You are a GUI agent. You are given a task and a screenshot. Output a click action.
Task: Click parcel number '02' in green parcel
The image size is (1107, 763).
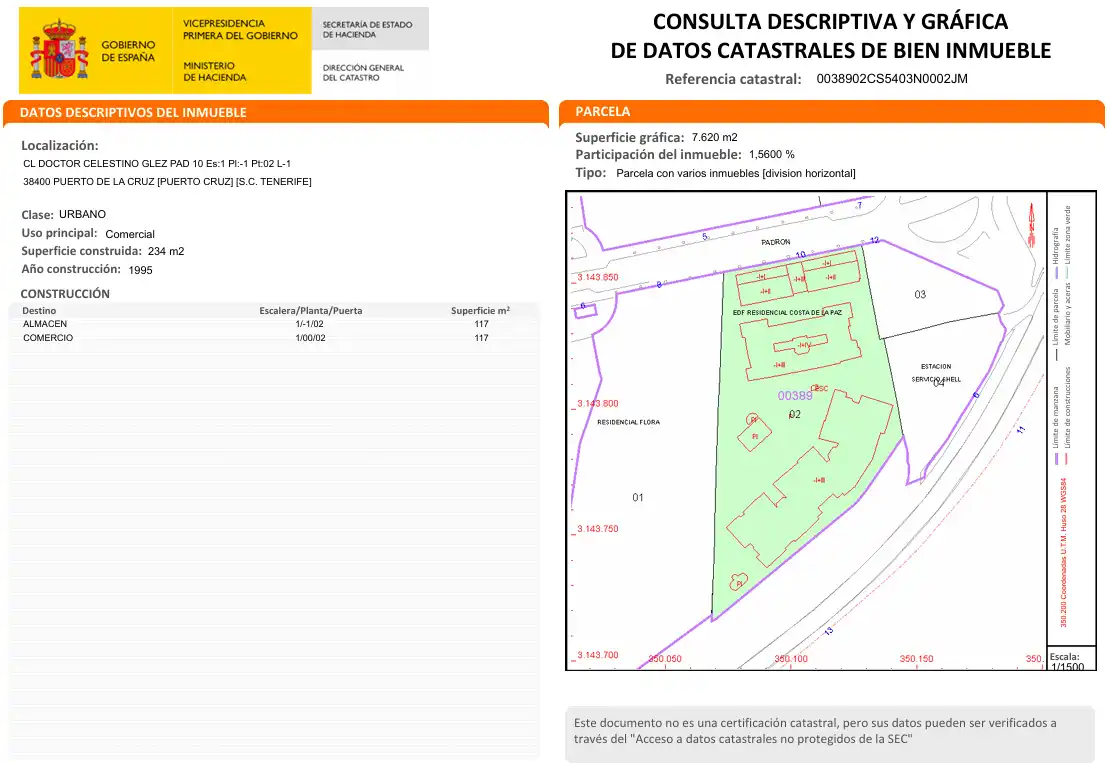click(x=795, y=414)
